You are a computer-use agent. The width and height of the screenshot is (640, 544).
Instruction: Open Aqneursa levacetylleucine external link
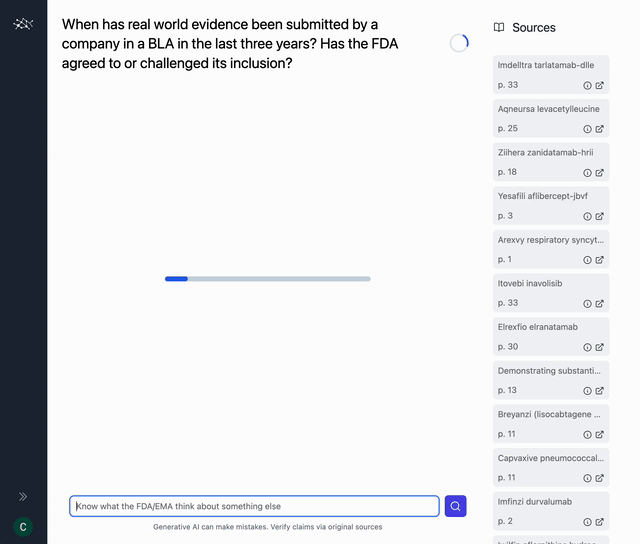tap(600, 129)
